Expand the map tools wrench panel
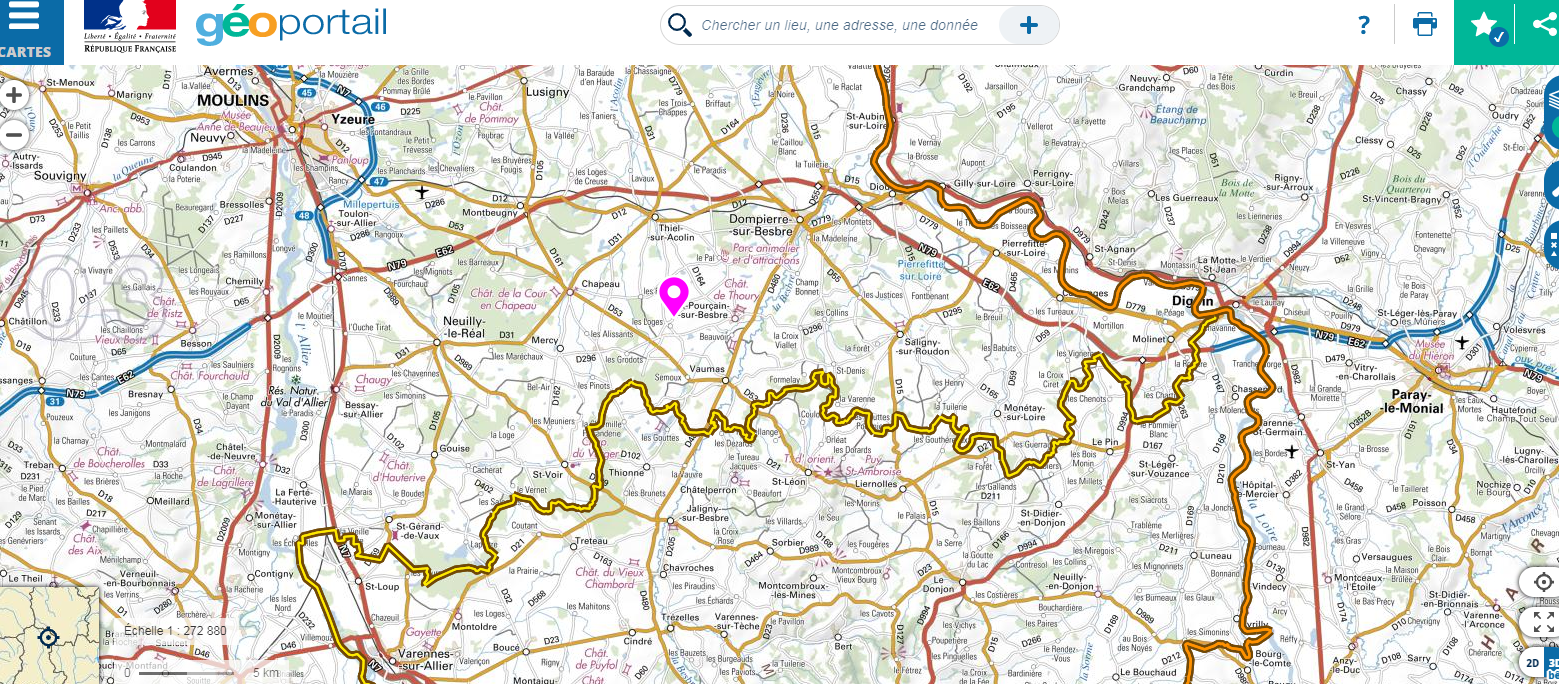This screenshot has height=684, width=1559. (x=1551, y=185)
